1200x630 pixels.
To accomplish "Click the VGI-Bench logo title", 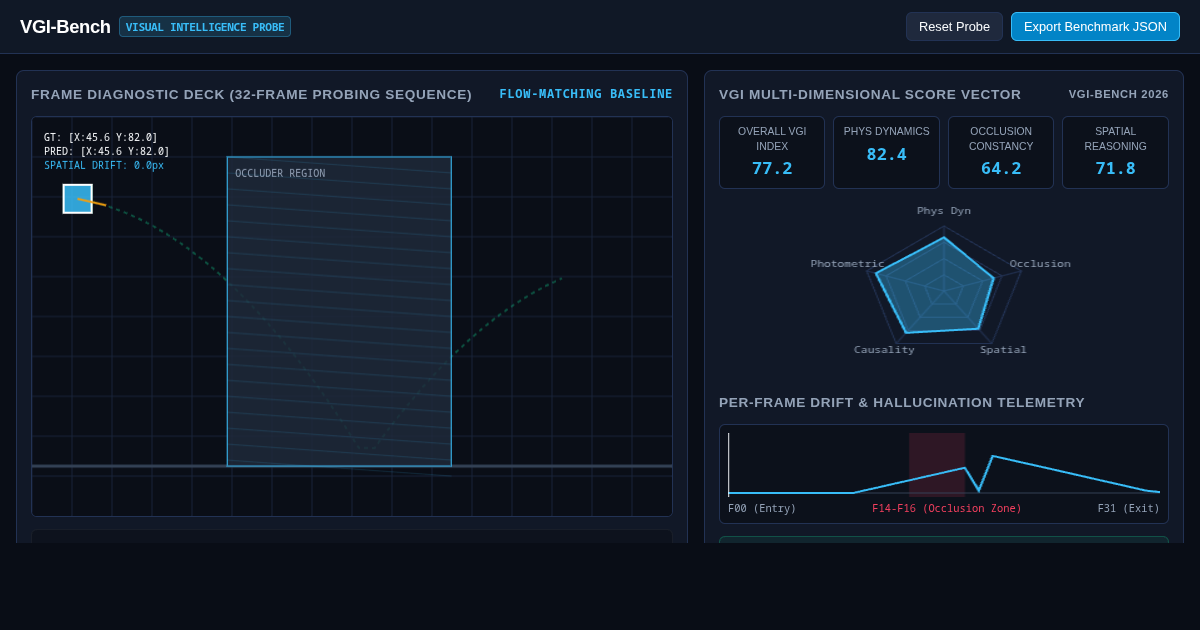I will tap(65, 27).
